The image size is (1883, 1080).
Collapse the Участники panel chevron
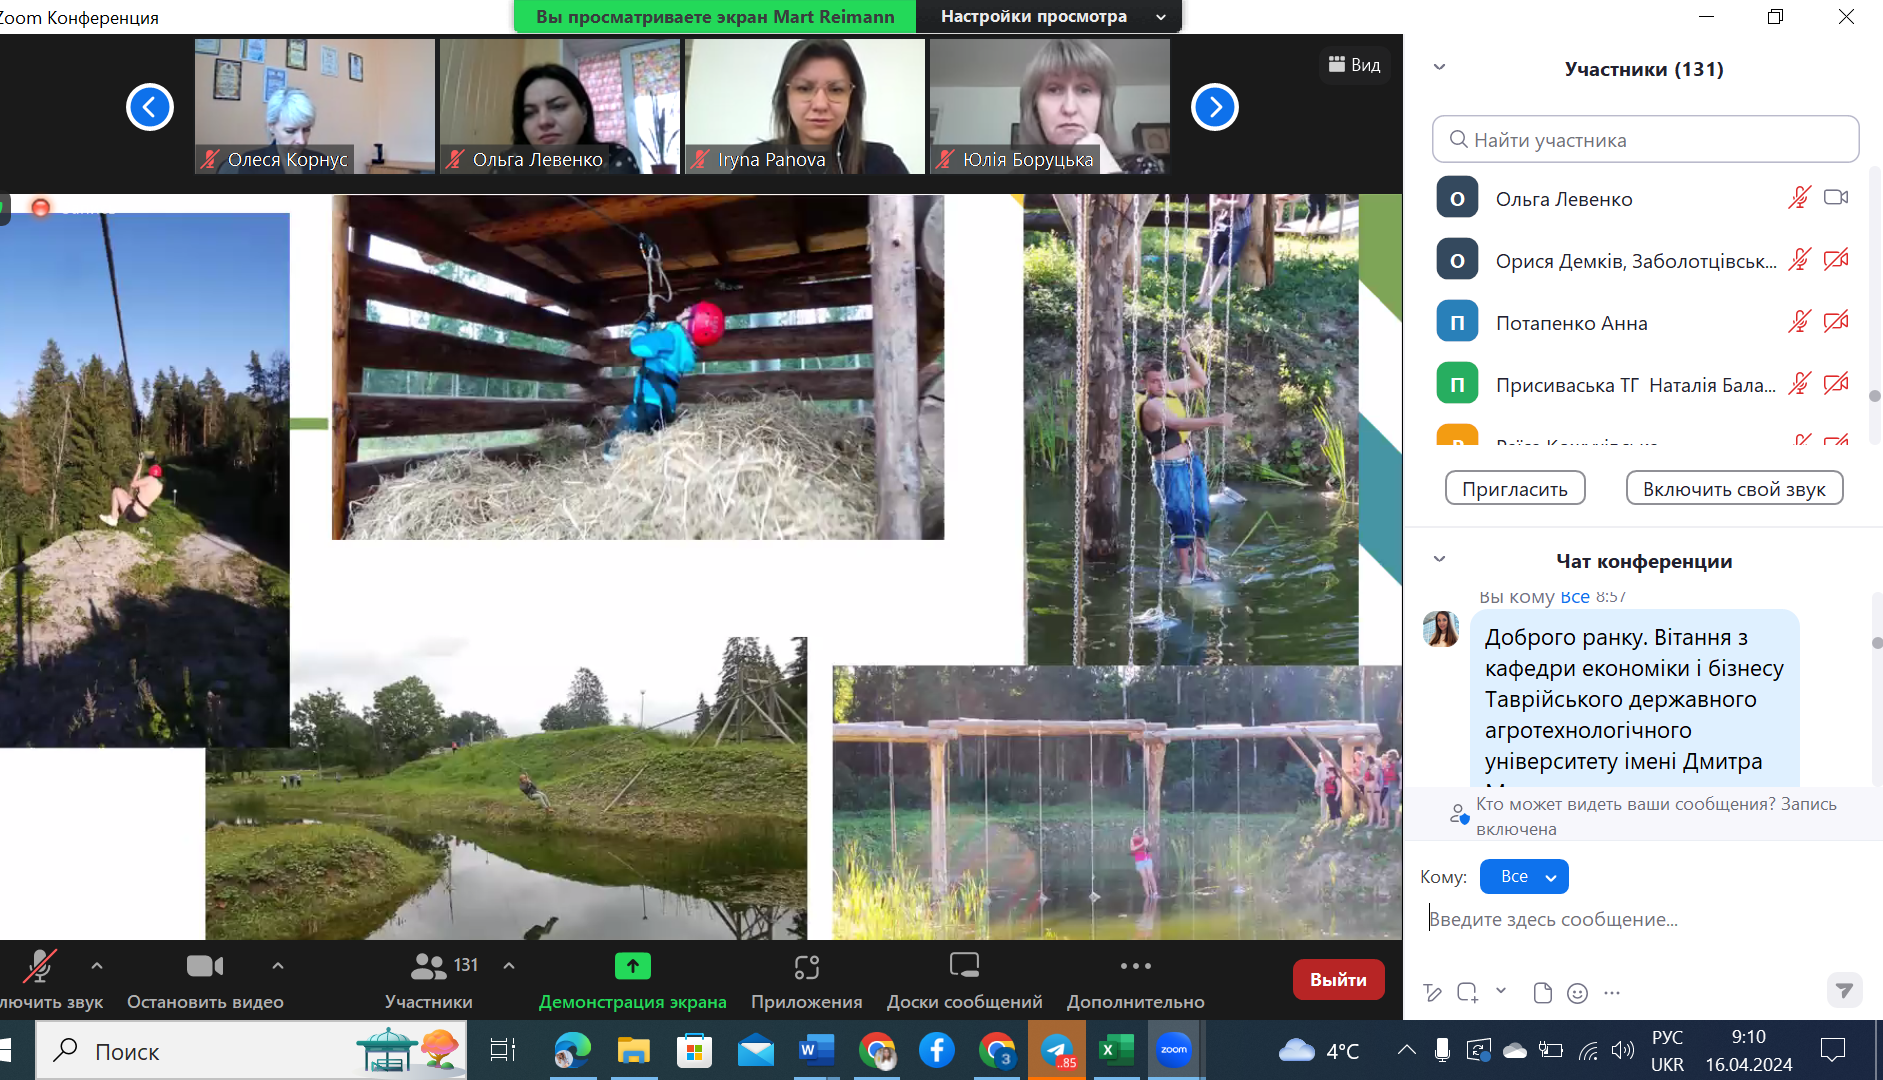1440,68
